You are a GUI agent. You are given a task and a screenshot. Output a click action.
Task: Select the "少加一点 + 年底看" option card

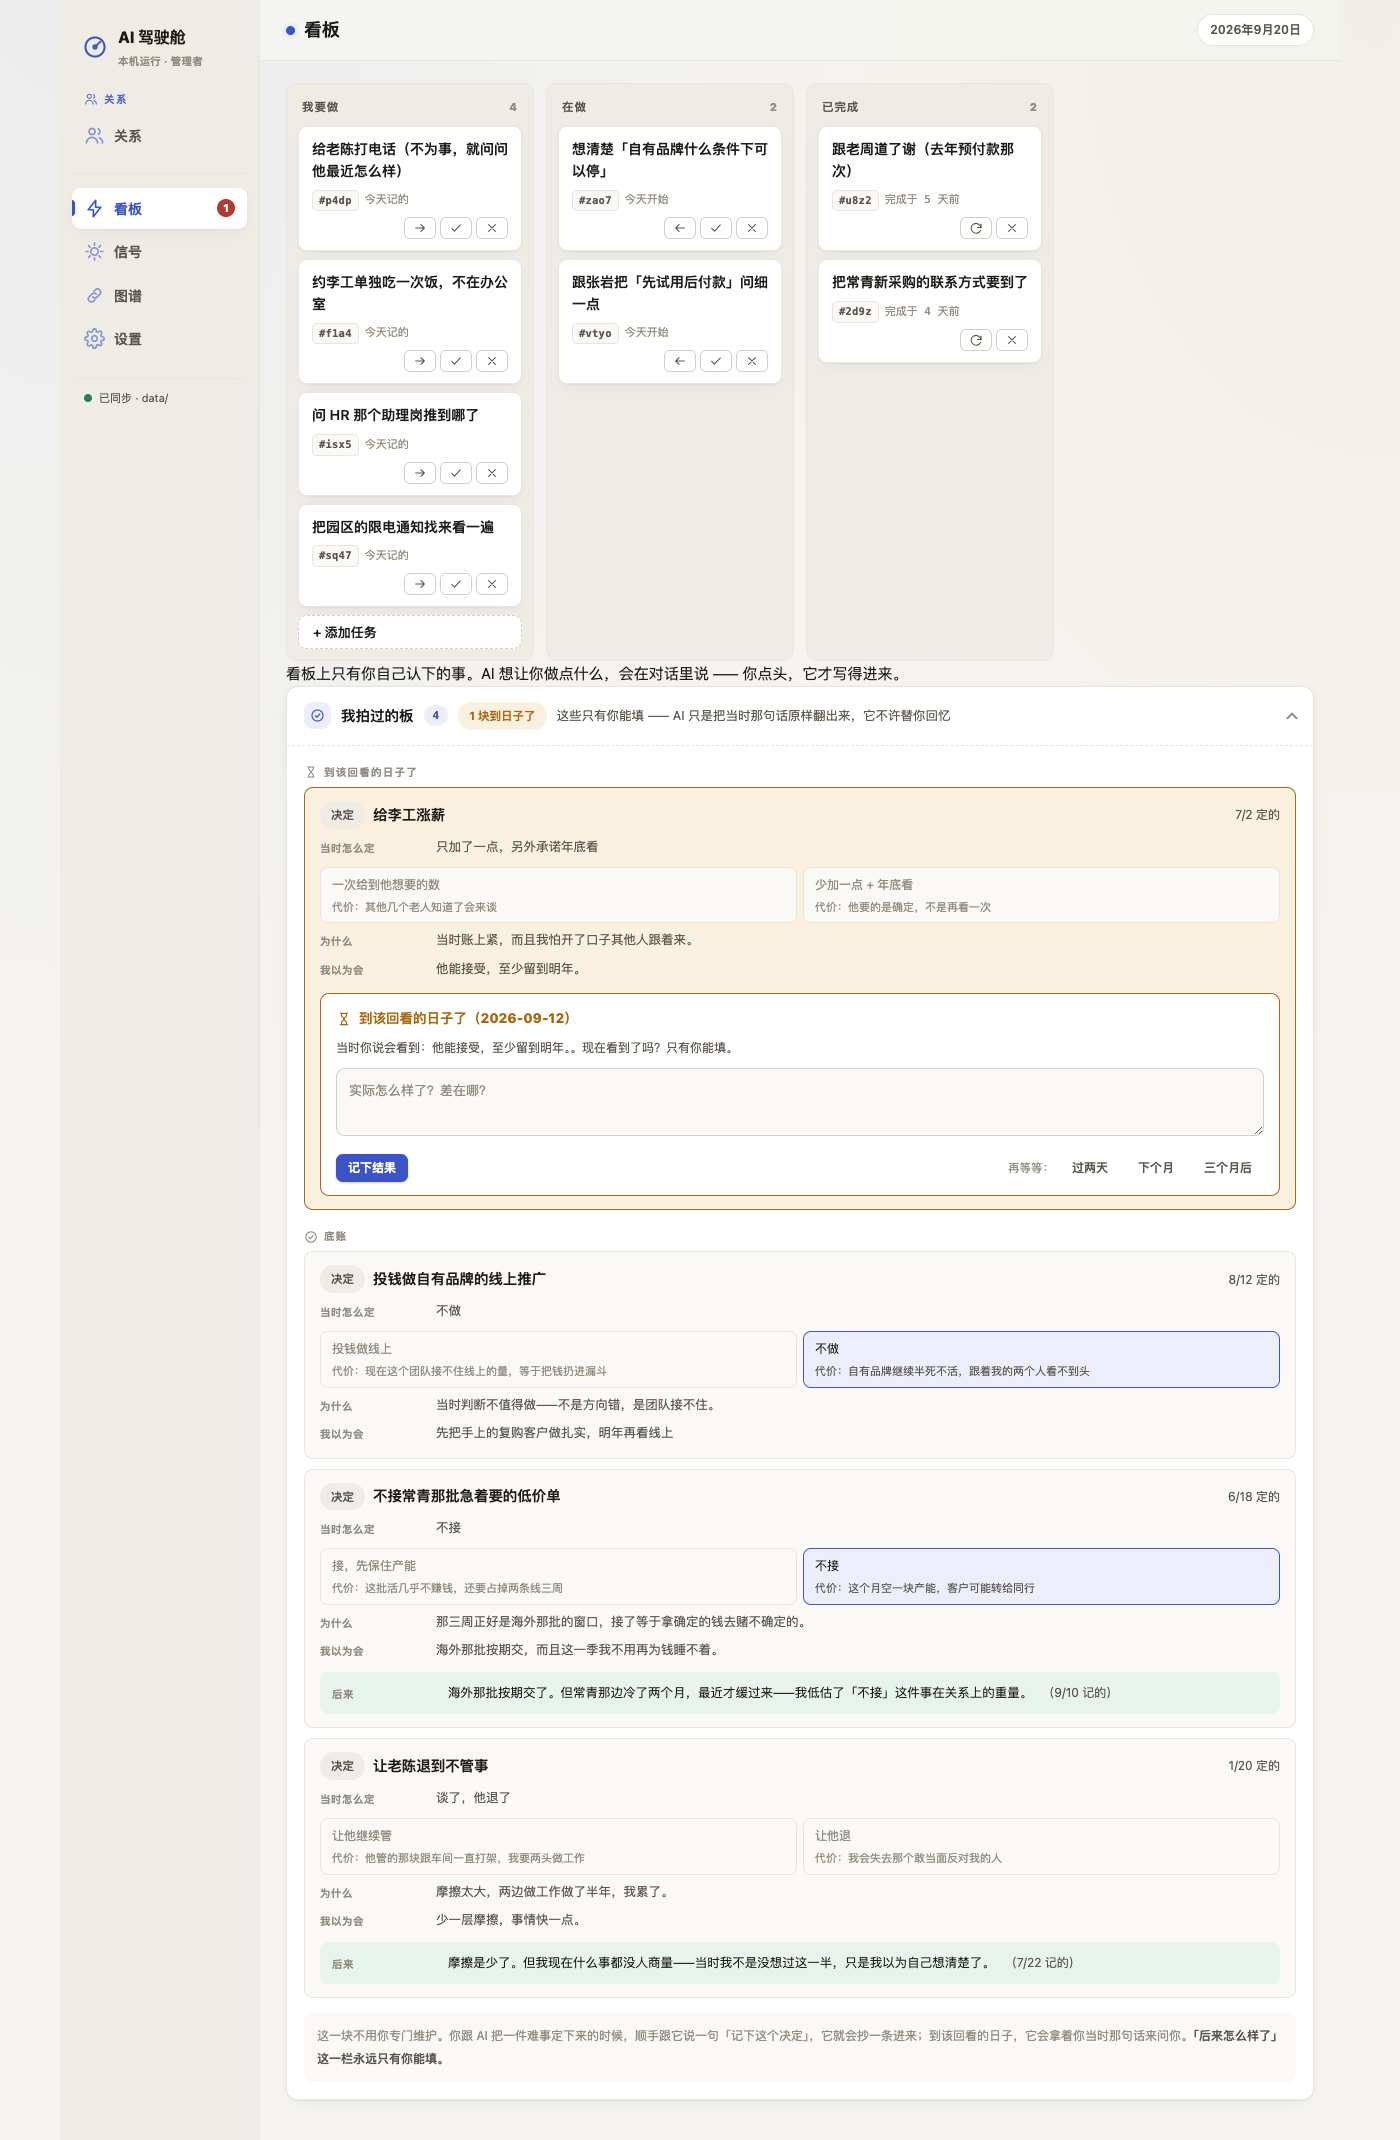pyautogui.click(x=1041, y=895)
